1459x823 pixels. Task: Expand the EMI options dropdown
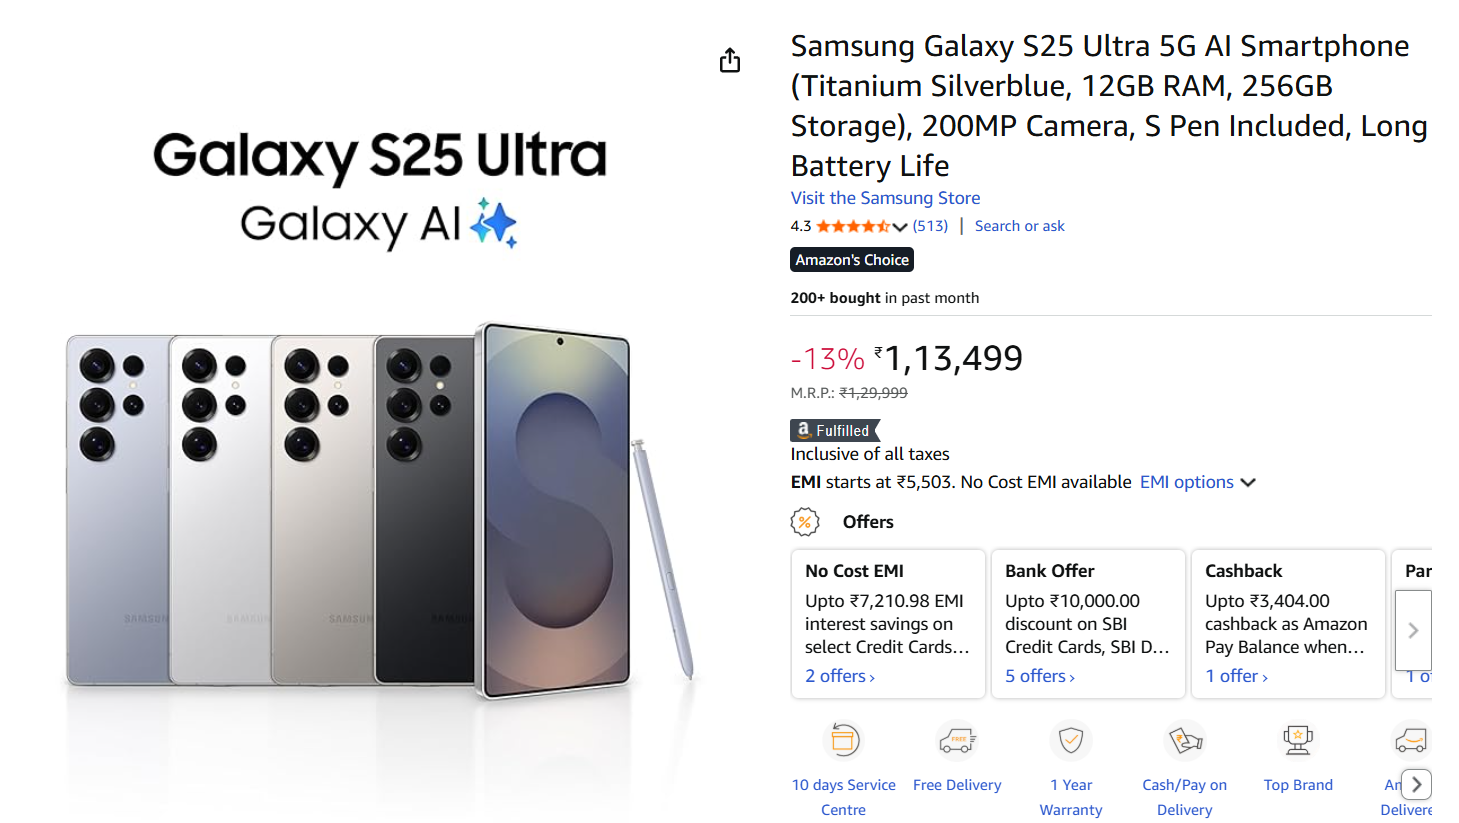[1197, 482]
